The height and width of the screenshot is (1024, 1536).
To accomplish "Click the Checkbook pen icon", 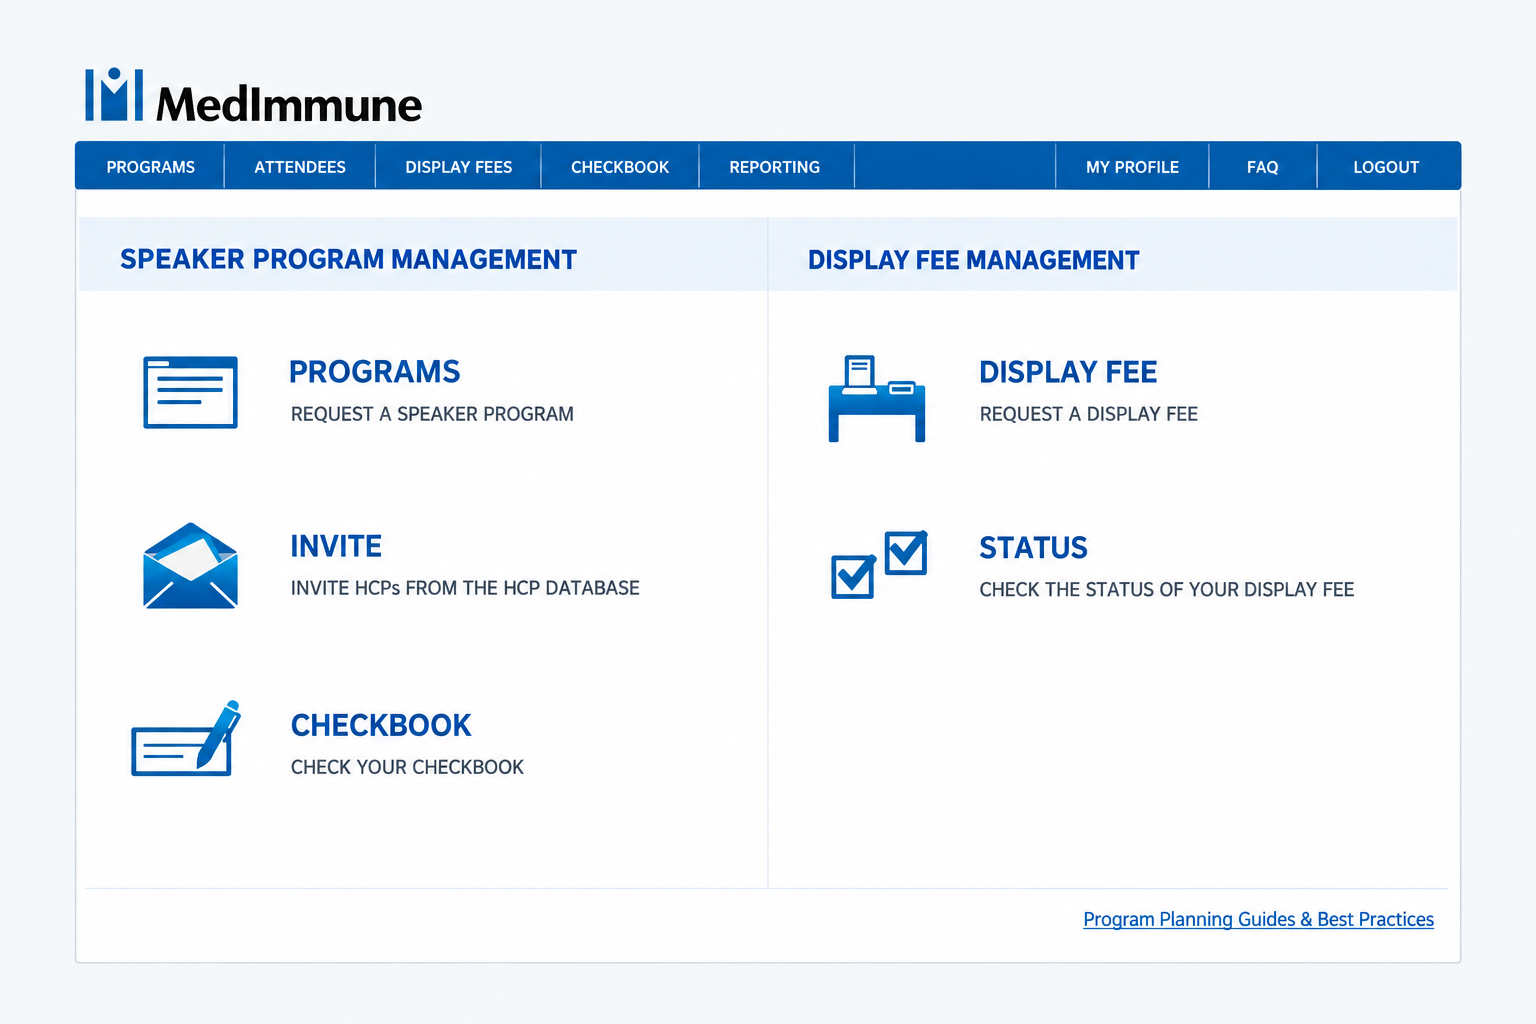I will (187, 738).
